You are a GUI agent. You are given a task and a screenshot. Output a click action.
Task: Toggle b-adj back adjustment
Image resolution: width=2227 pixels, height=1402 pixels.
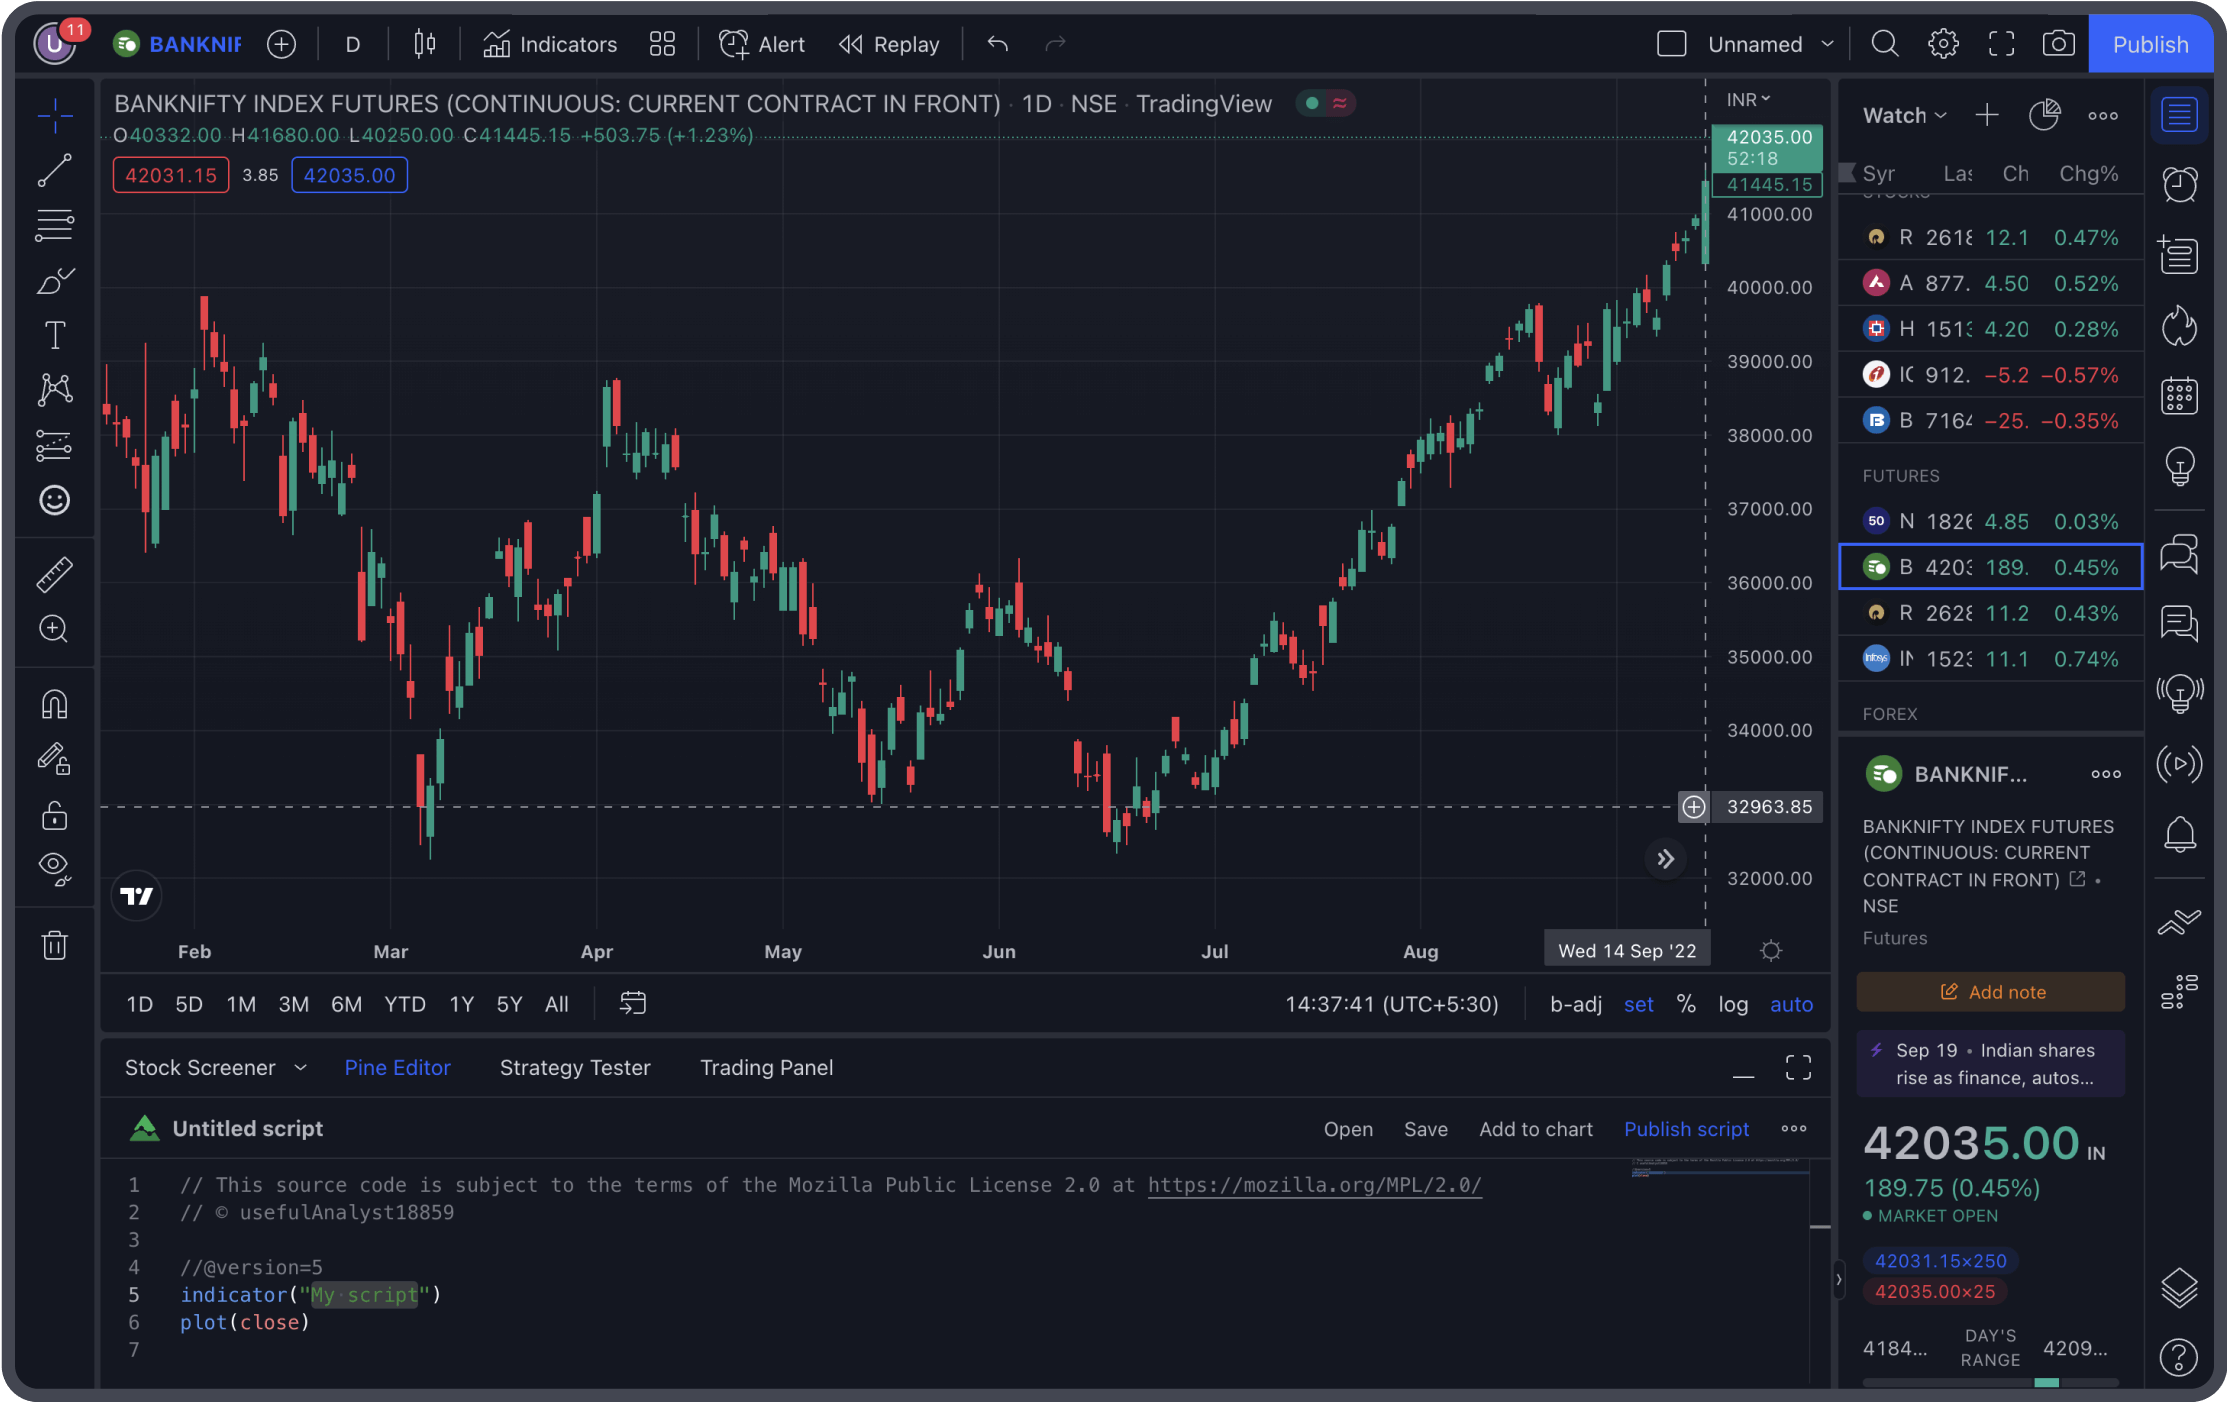tap(1576, 1004)
